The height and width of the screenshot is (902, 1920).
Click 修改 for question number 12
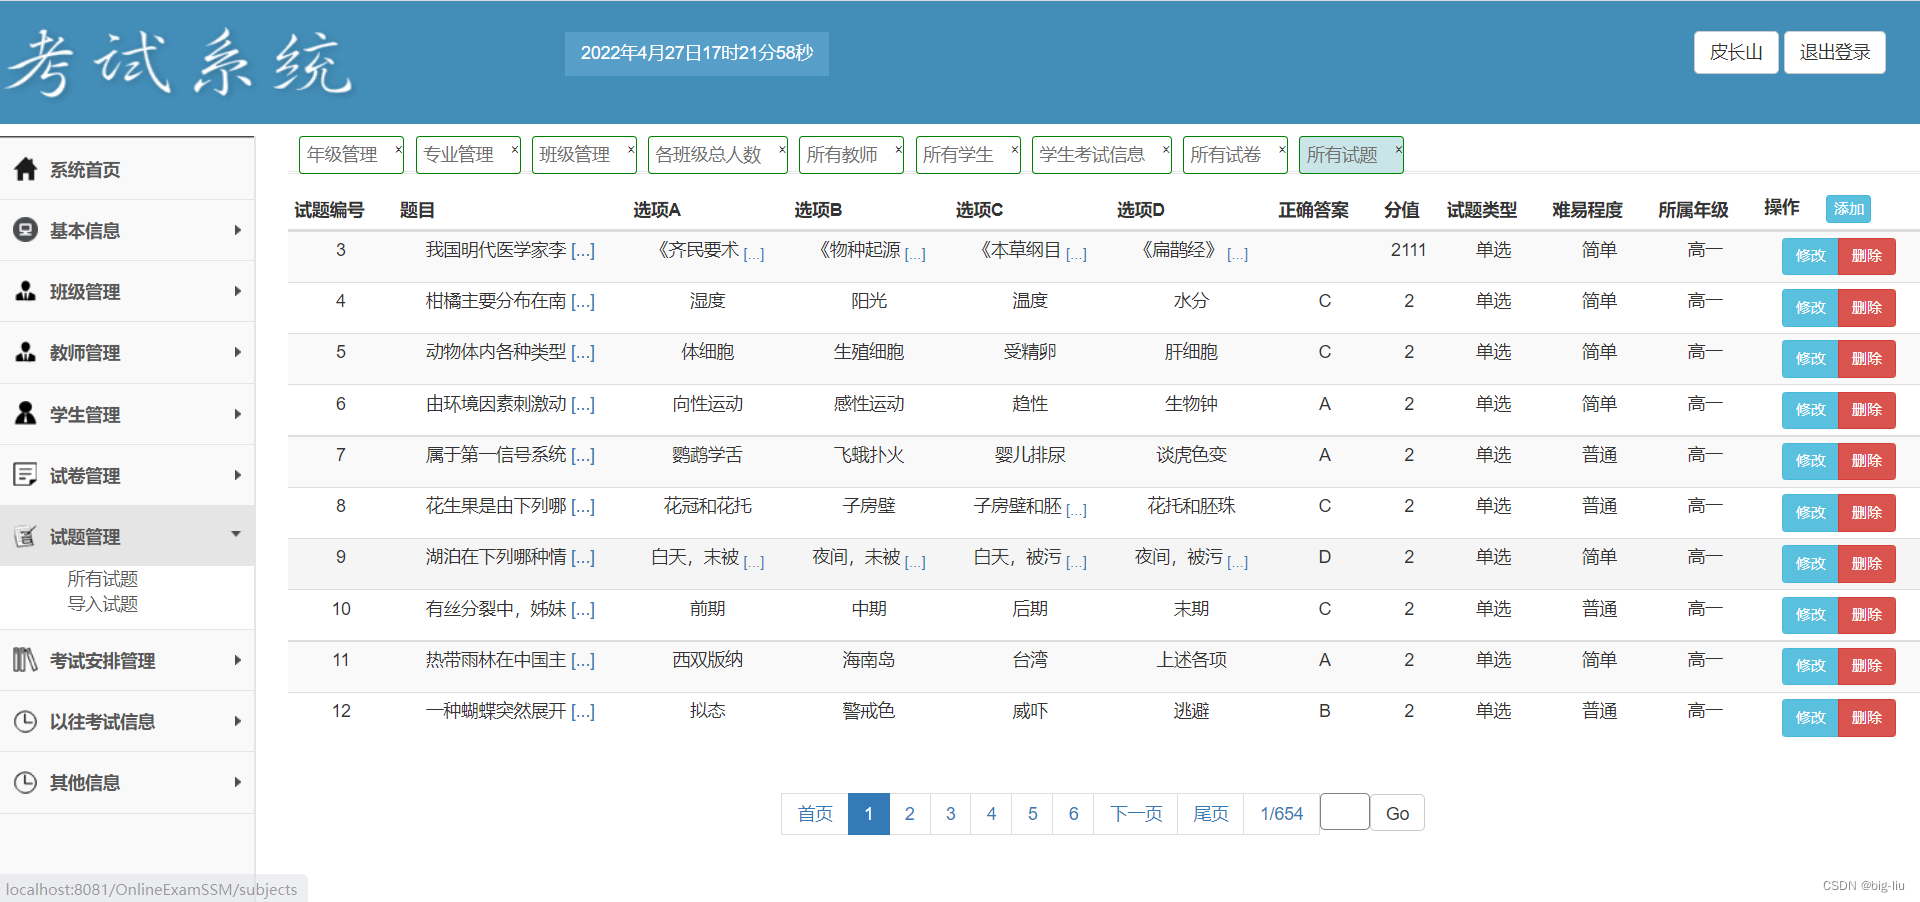coord(1810,718)
